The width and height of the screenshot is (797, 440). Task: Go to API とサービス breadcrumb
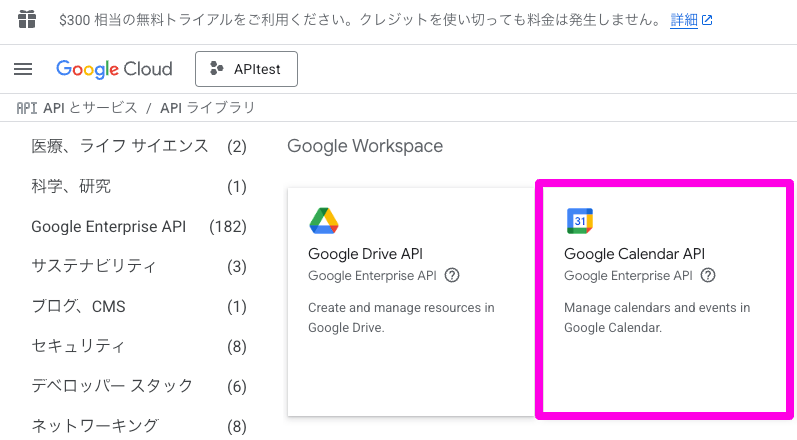tap(90, 108)
